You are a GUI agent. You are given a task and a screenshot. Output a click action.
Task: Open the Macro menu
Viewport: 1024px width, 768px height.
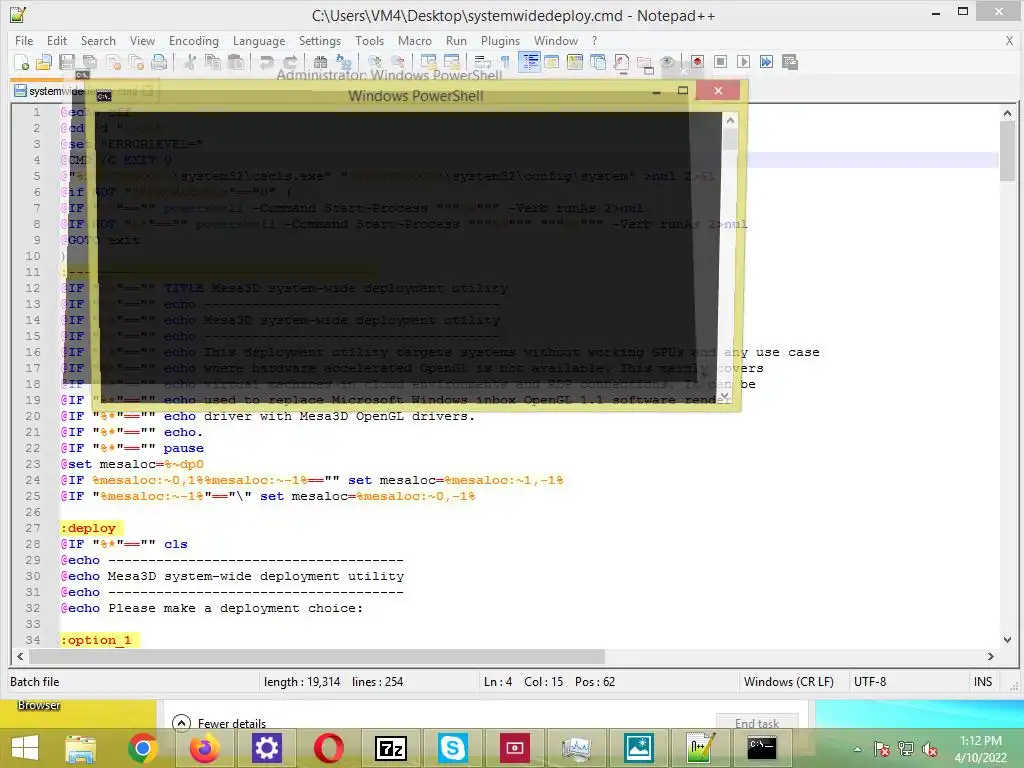pos(415,40)
